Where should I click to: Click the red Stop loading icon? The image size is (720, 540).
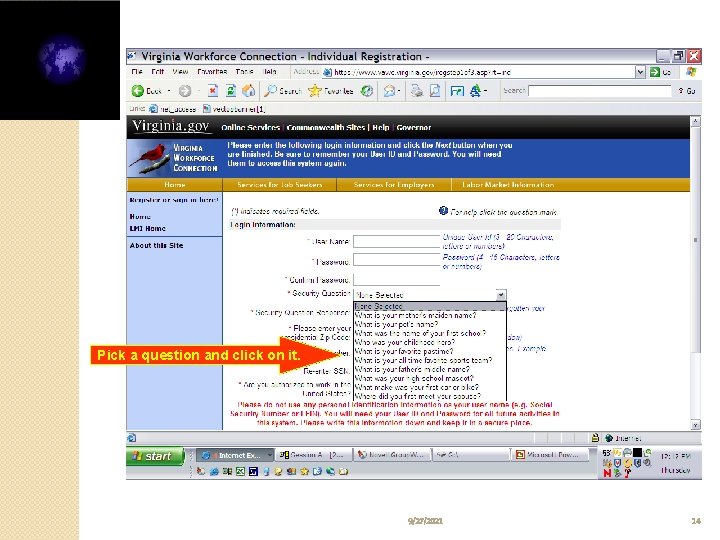(213, 90)
